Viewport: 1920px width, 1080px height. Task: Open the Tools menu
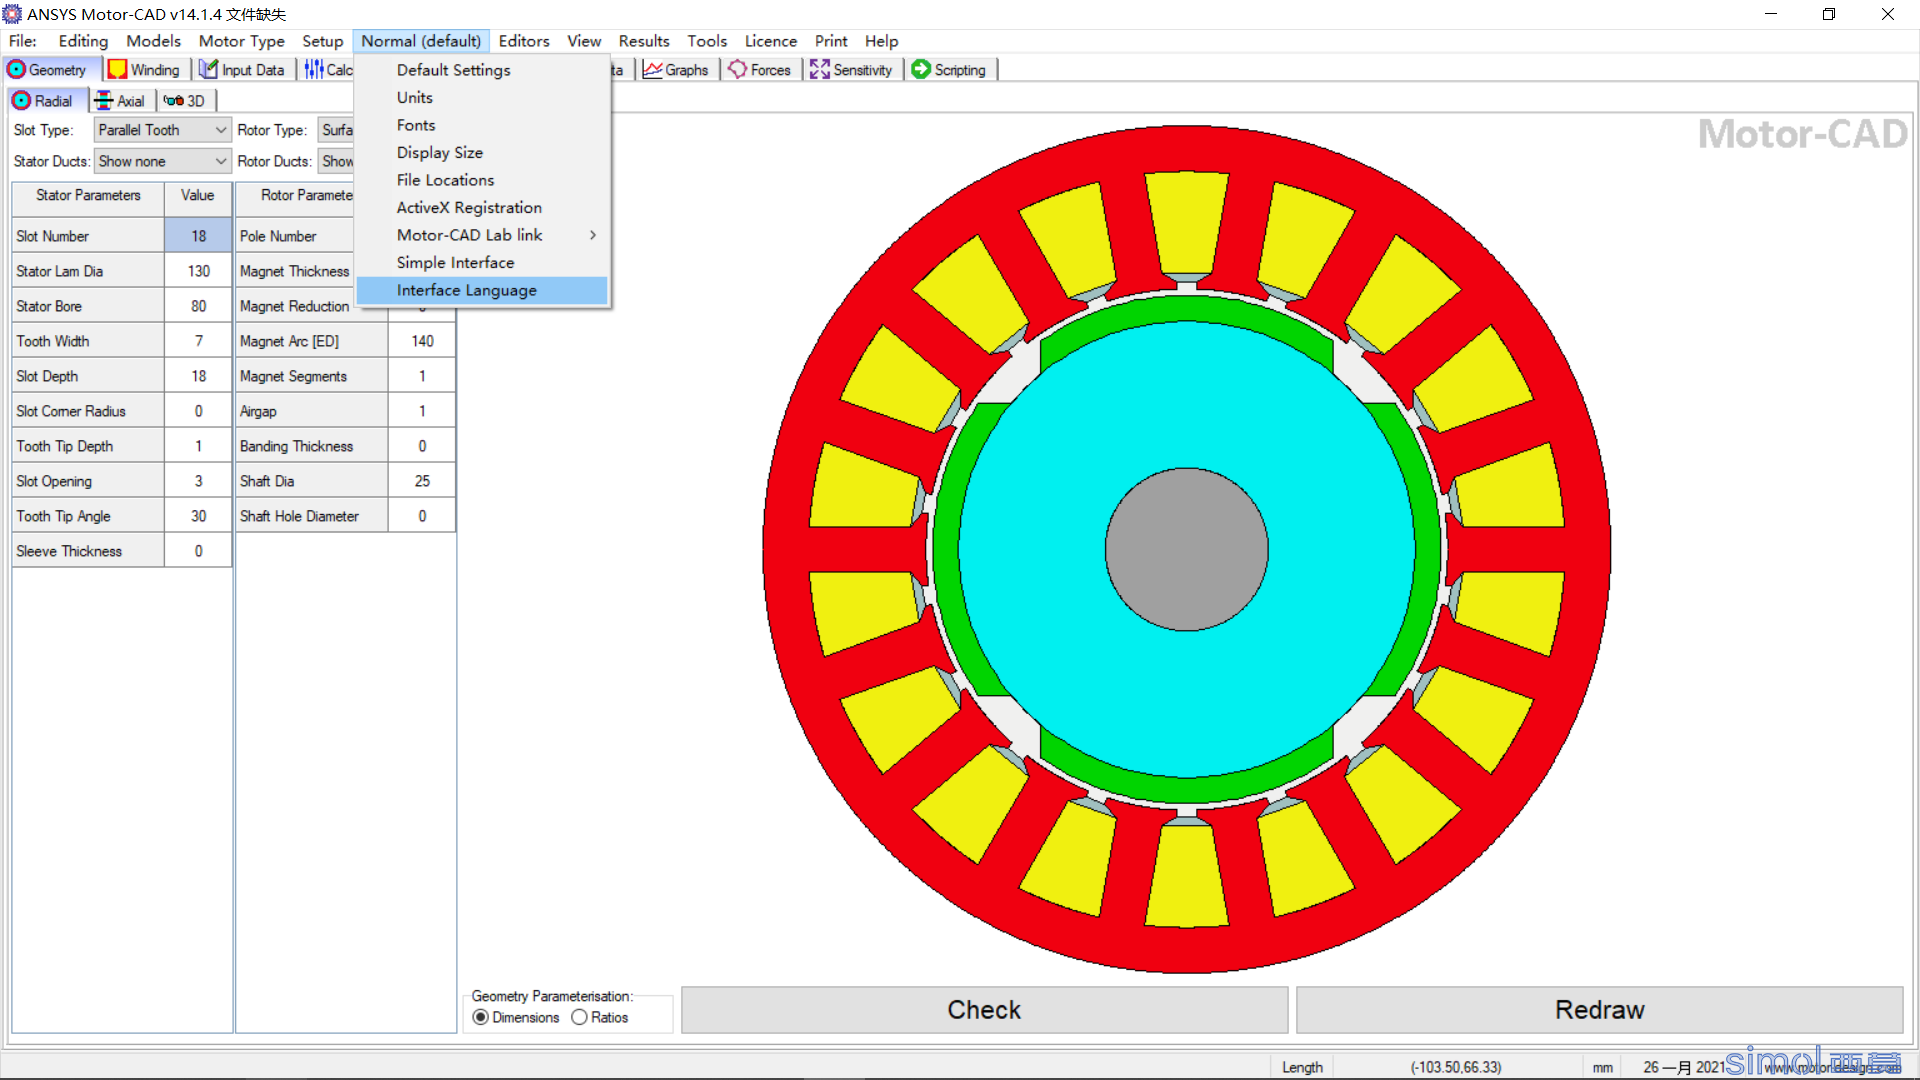pyautogui.click(x=707, y=41)
